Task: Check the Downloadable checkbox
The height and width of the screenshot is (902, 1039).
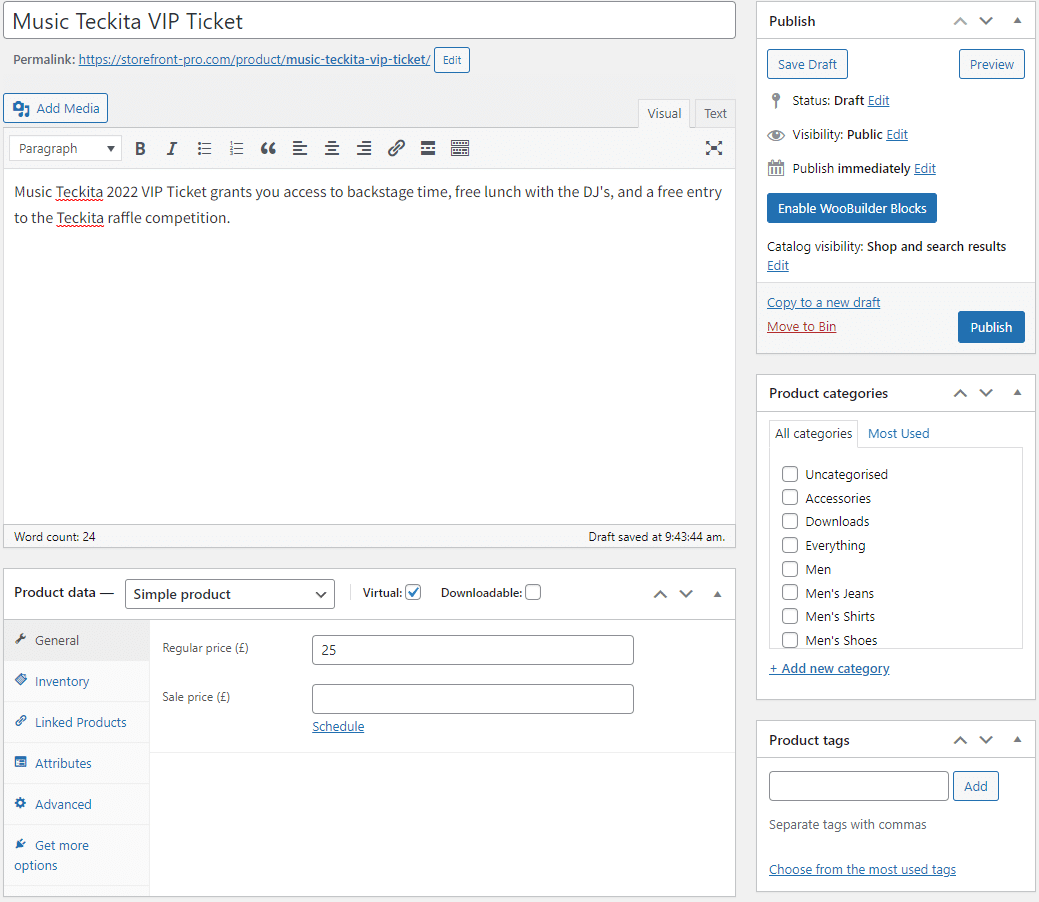Action: [x=533, y=592]
